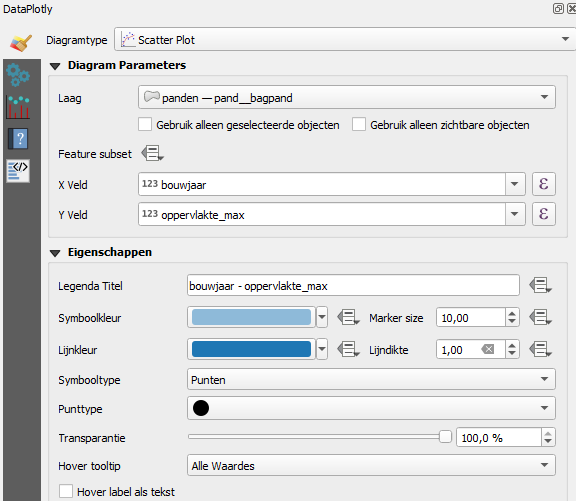Screen dimensions: 576x501
Task: Open the raw code view sidebar icon
Action: [18, 171]
